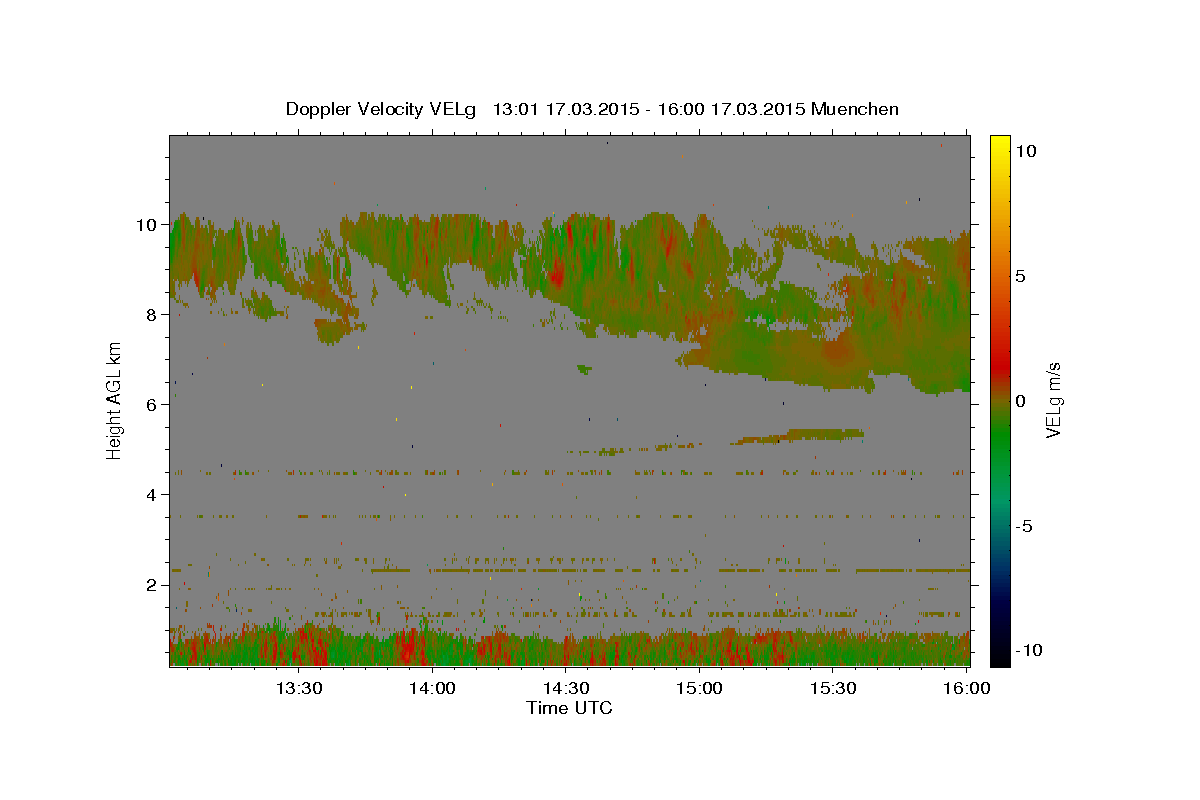
Task: Click the yellow top of the colorbar
Action: [1000, 145]
